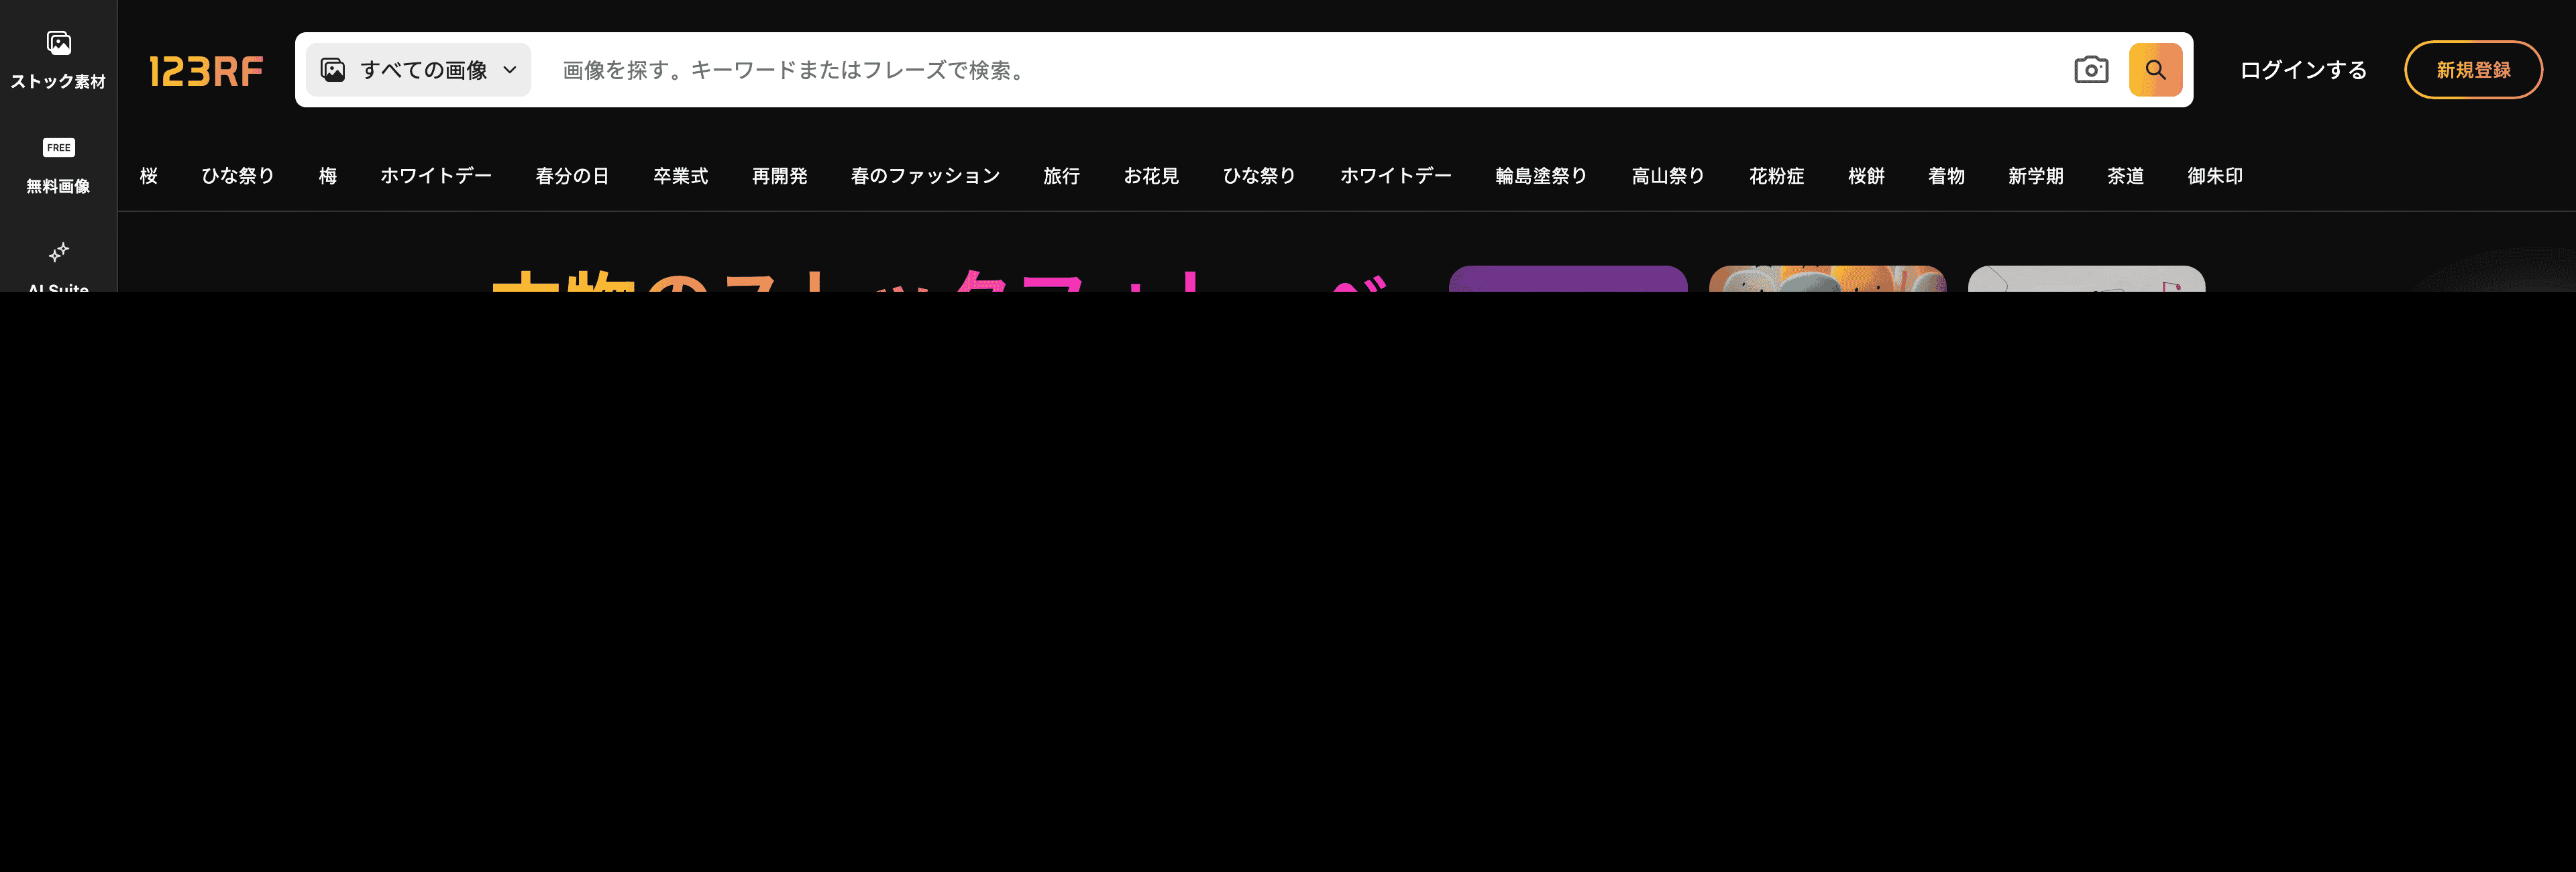Select the 御朱印 keyword tag
This screenshot has height=872, width=2576.
click(2215, 176)
